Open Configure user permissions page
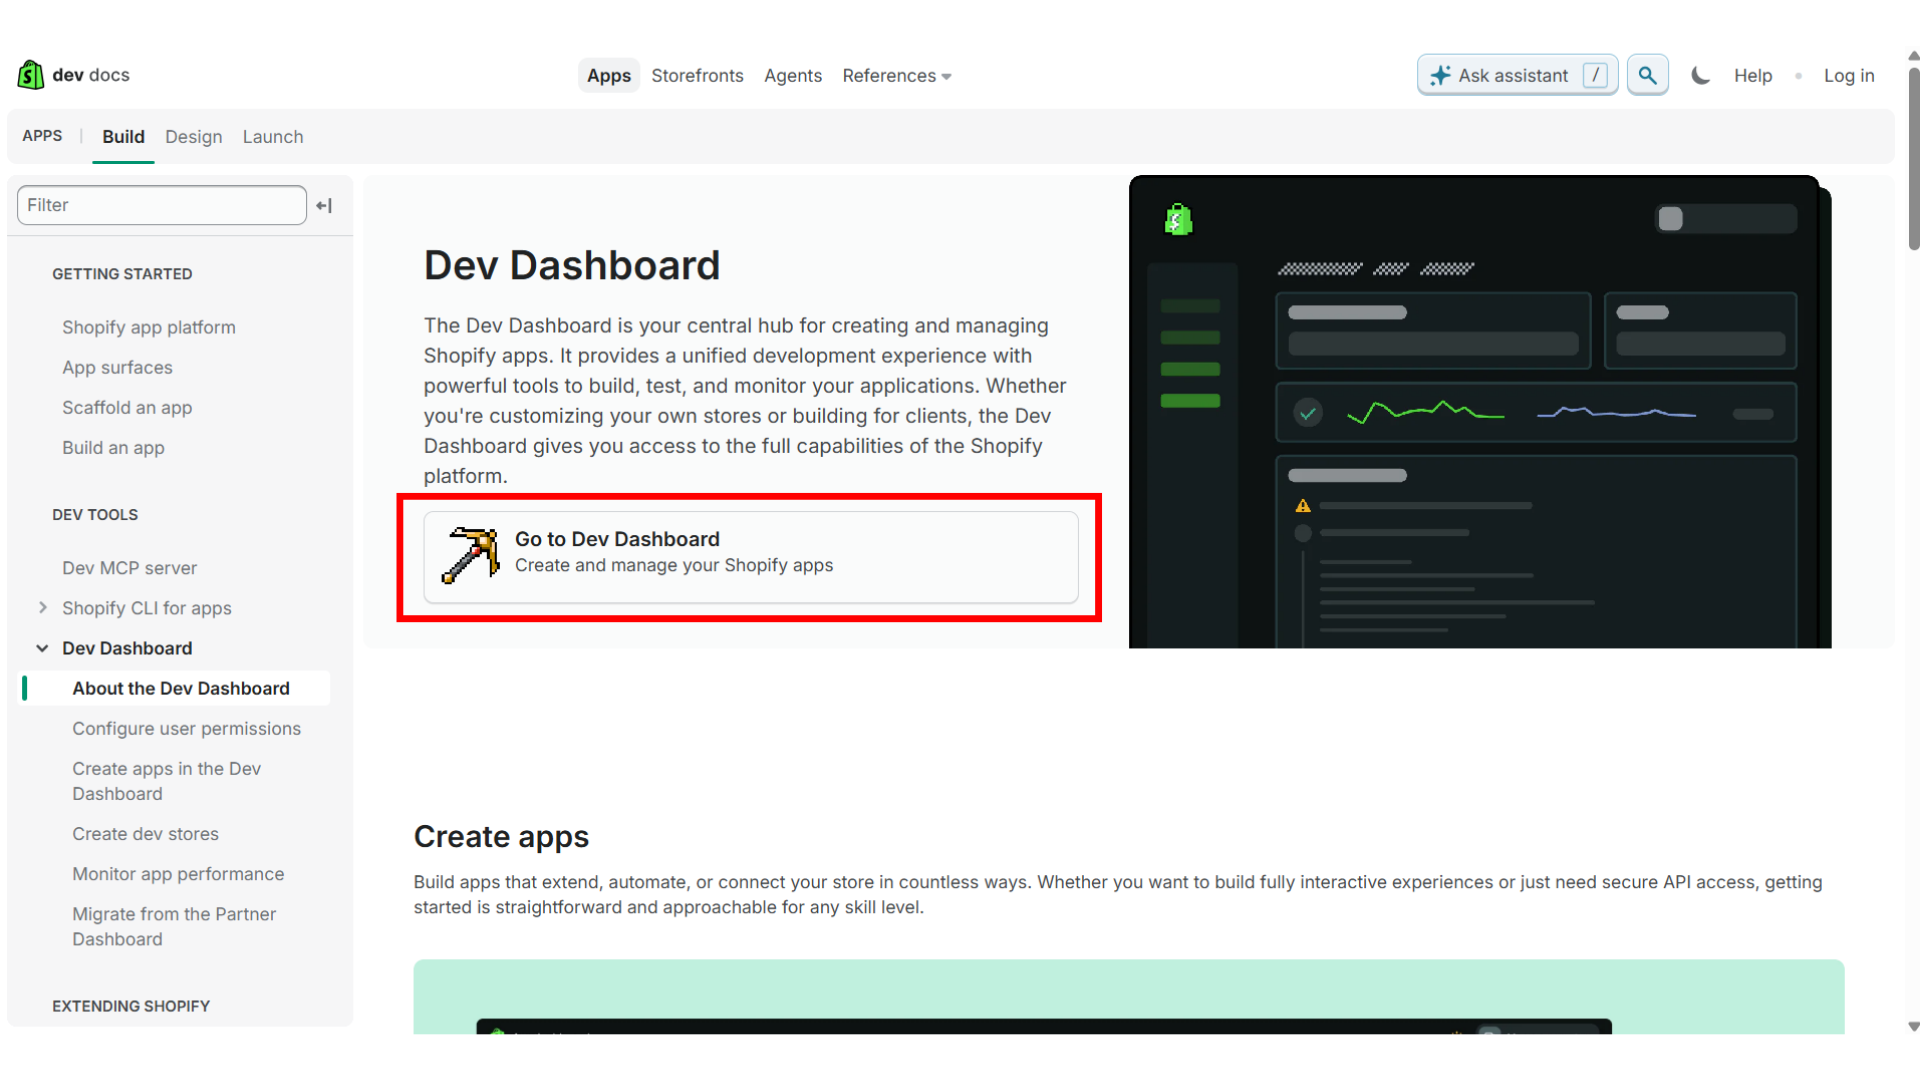The height and width of the screenshot is (1080, 1920). pos(186,728)
